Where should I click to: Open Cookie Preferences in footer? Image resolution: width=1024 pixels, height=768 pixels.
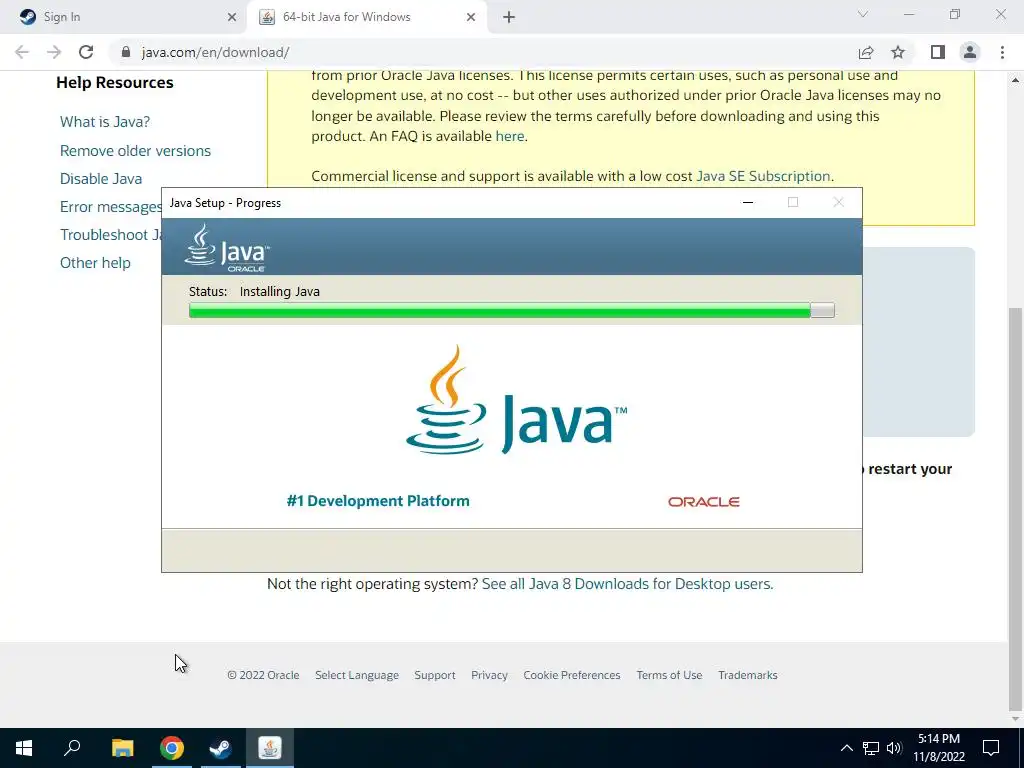(571, 675)
